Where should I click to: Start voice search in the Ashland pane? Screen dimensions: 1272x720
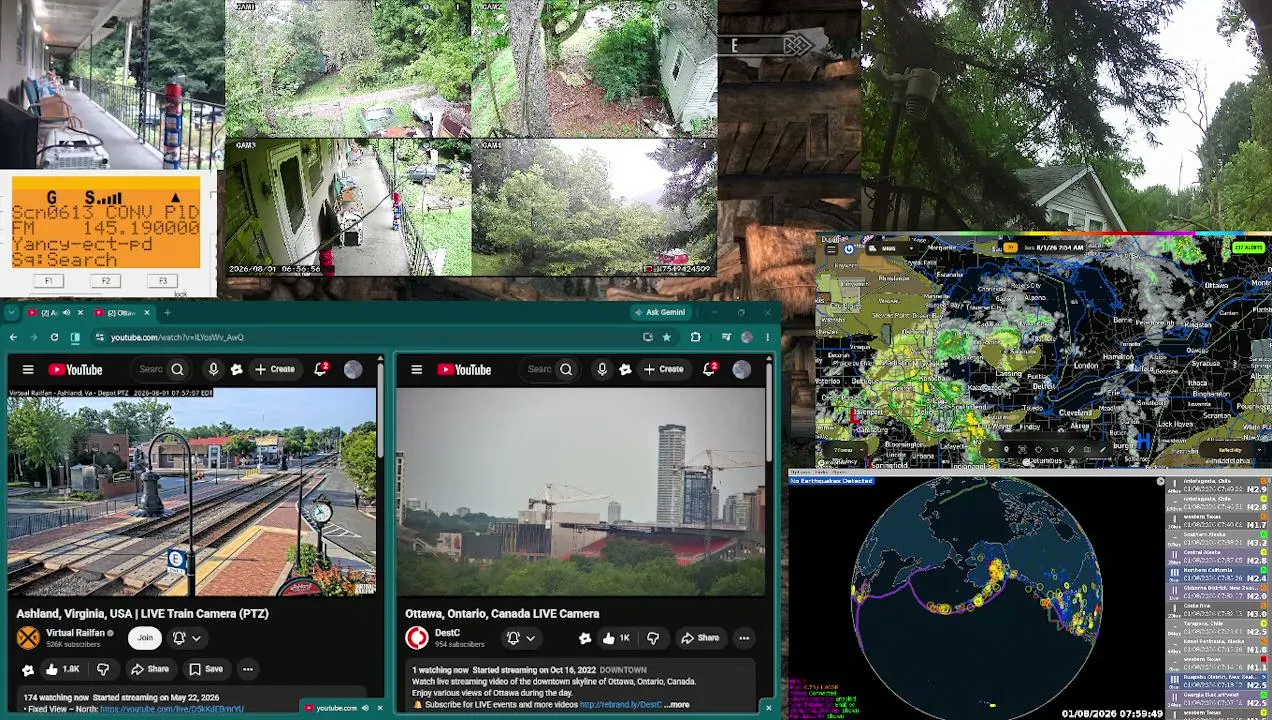point(213,370)
